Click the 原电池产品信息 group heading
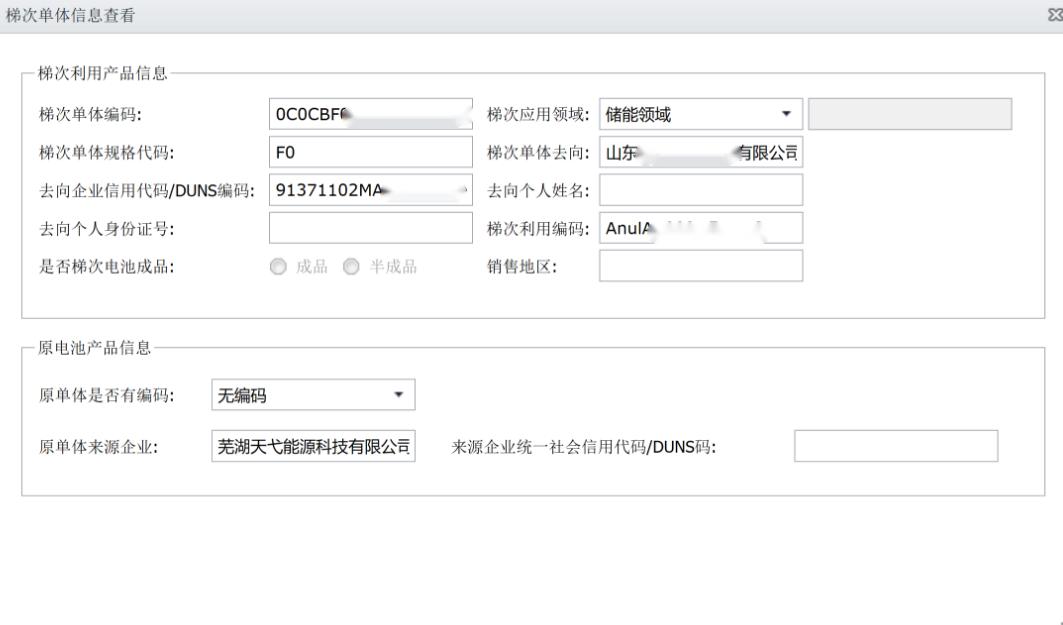 [94, 348]
